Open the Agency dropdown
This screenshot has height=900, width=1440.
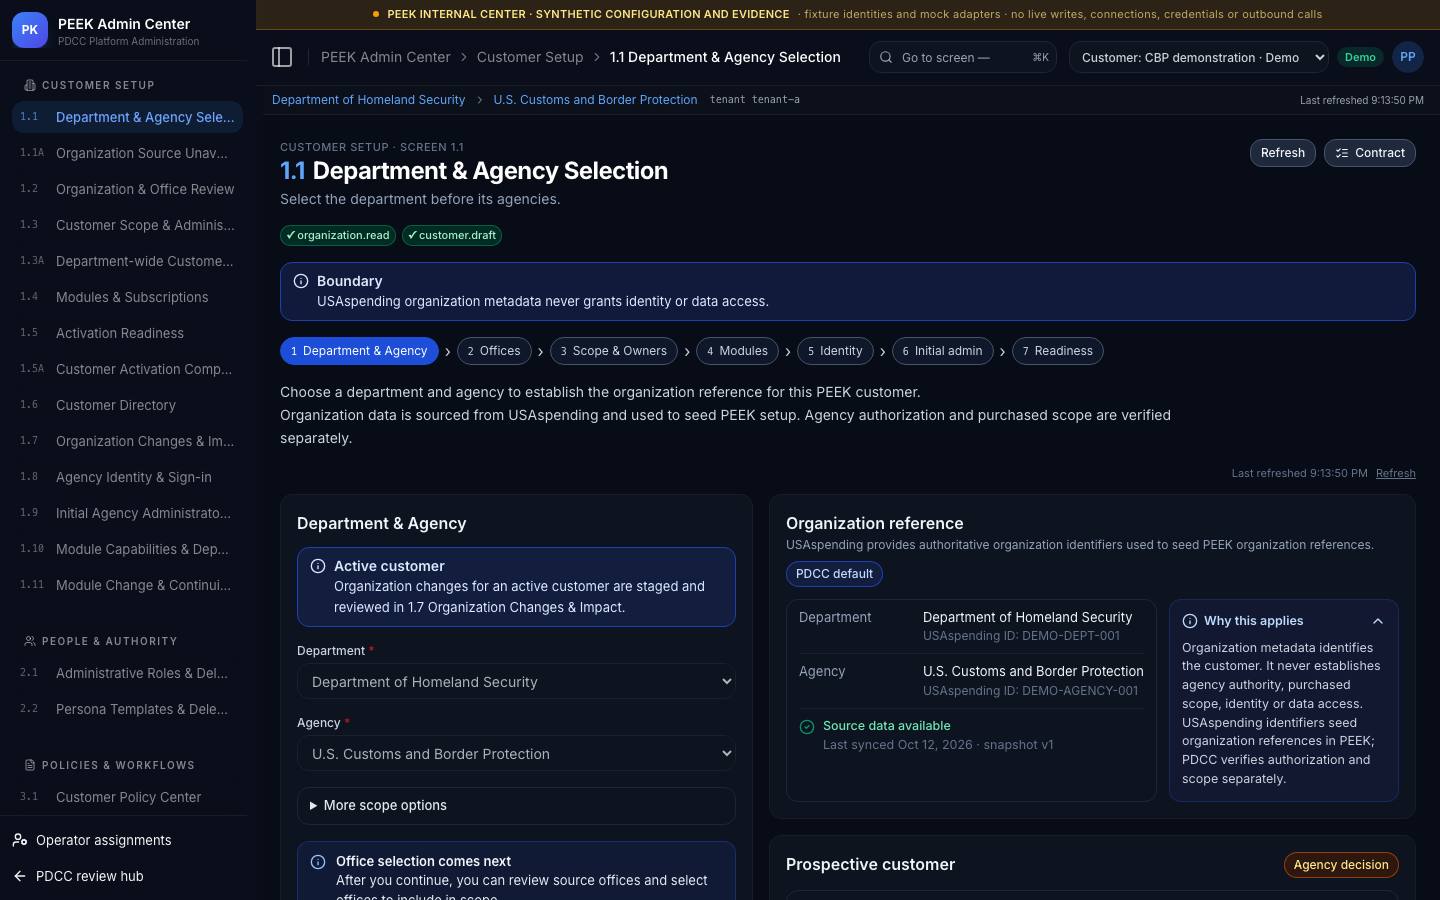(x=516, y=754)
